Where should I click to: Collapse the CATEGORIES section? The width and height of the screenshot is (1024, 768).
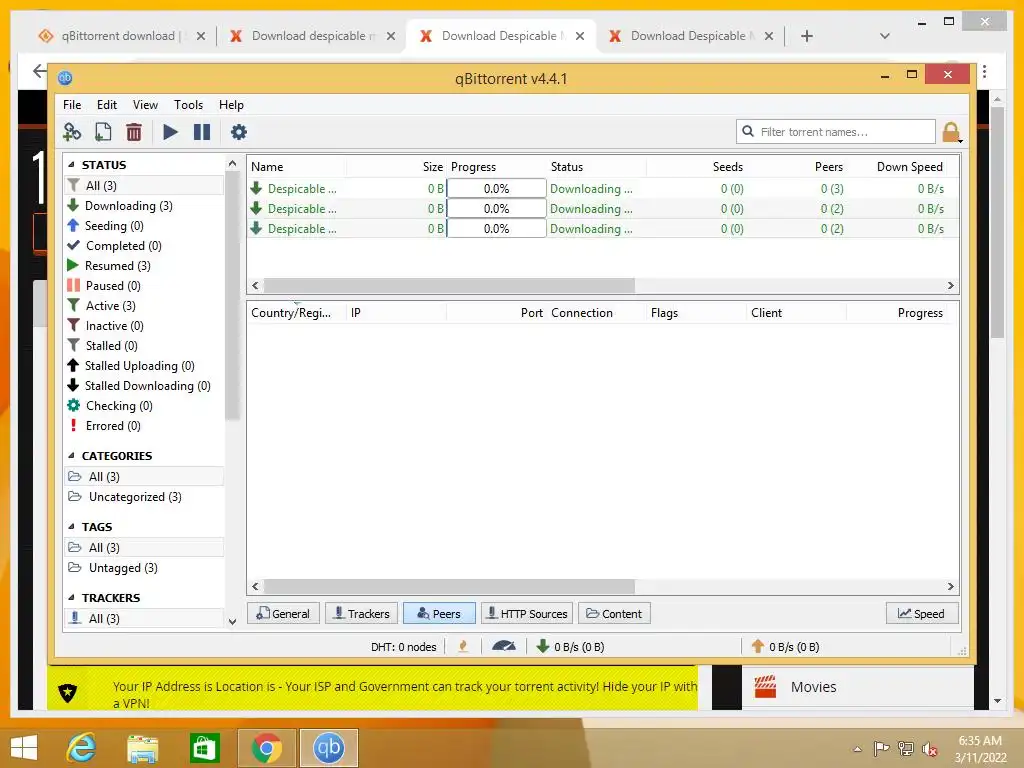click(x=71, y=456)
